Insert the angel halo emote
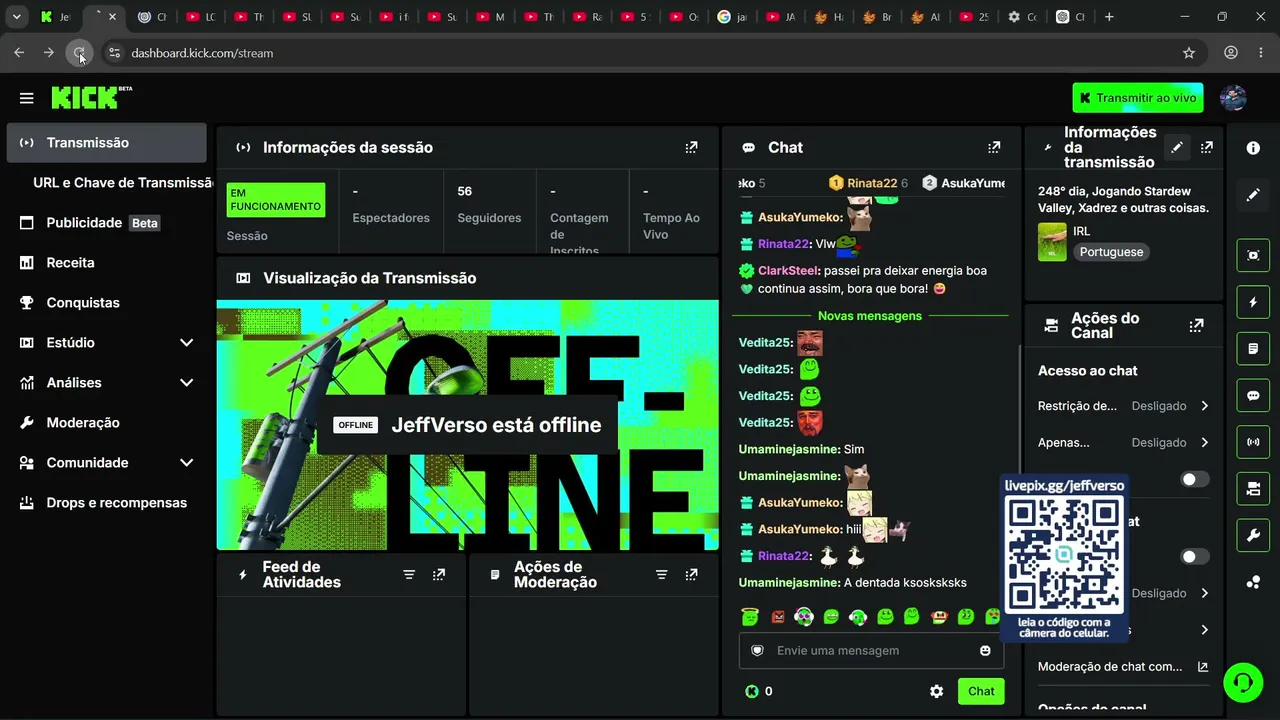This screenshot has height=720, width=1280. [750, 617]
